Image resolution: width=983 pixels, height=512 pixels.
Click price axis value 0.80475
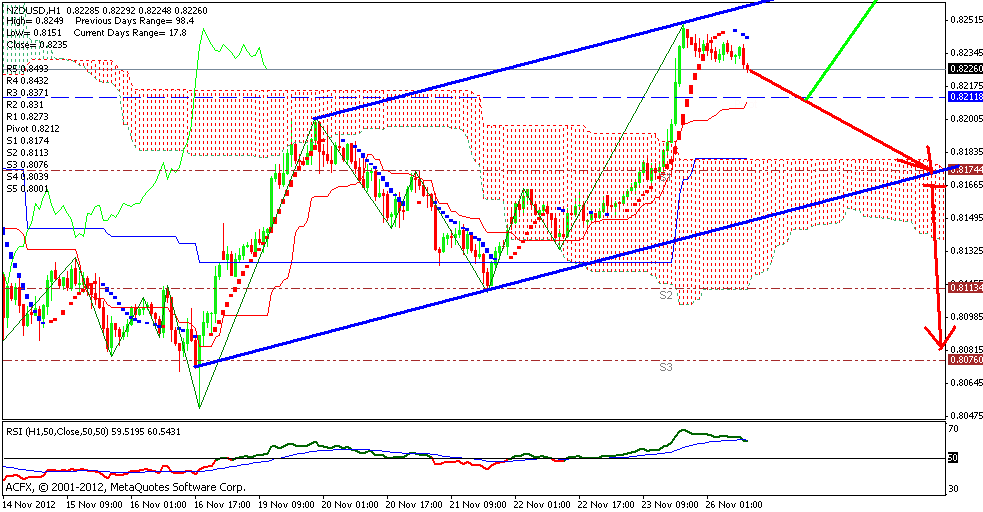click(966, 415)
